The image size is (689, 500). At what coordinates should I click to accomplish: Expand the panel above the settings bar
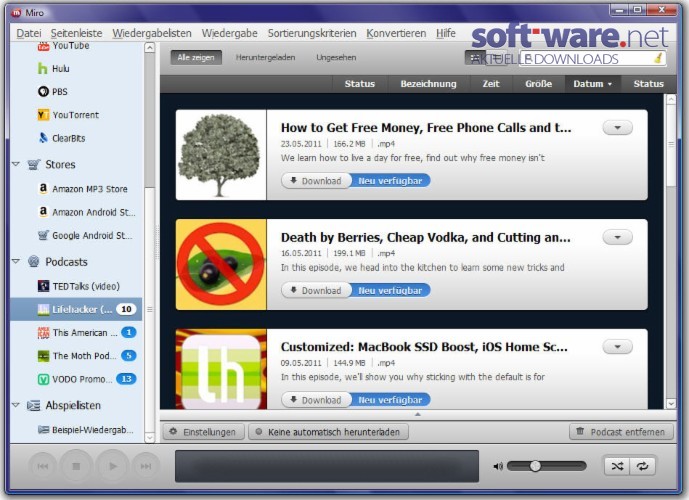[x=417, y=414]
